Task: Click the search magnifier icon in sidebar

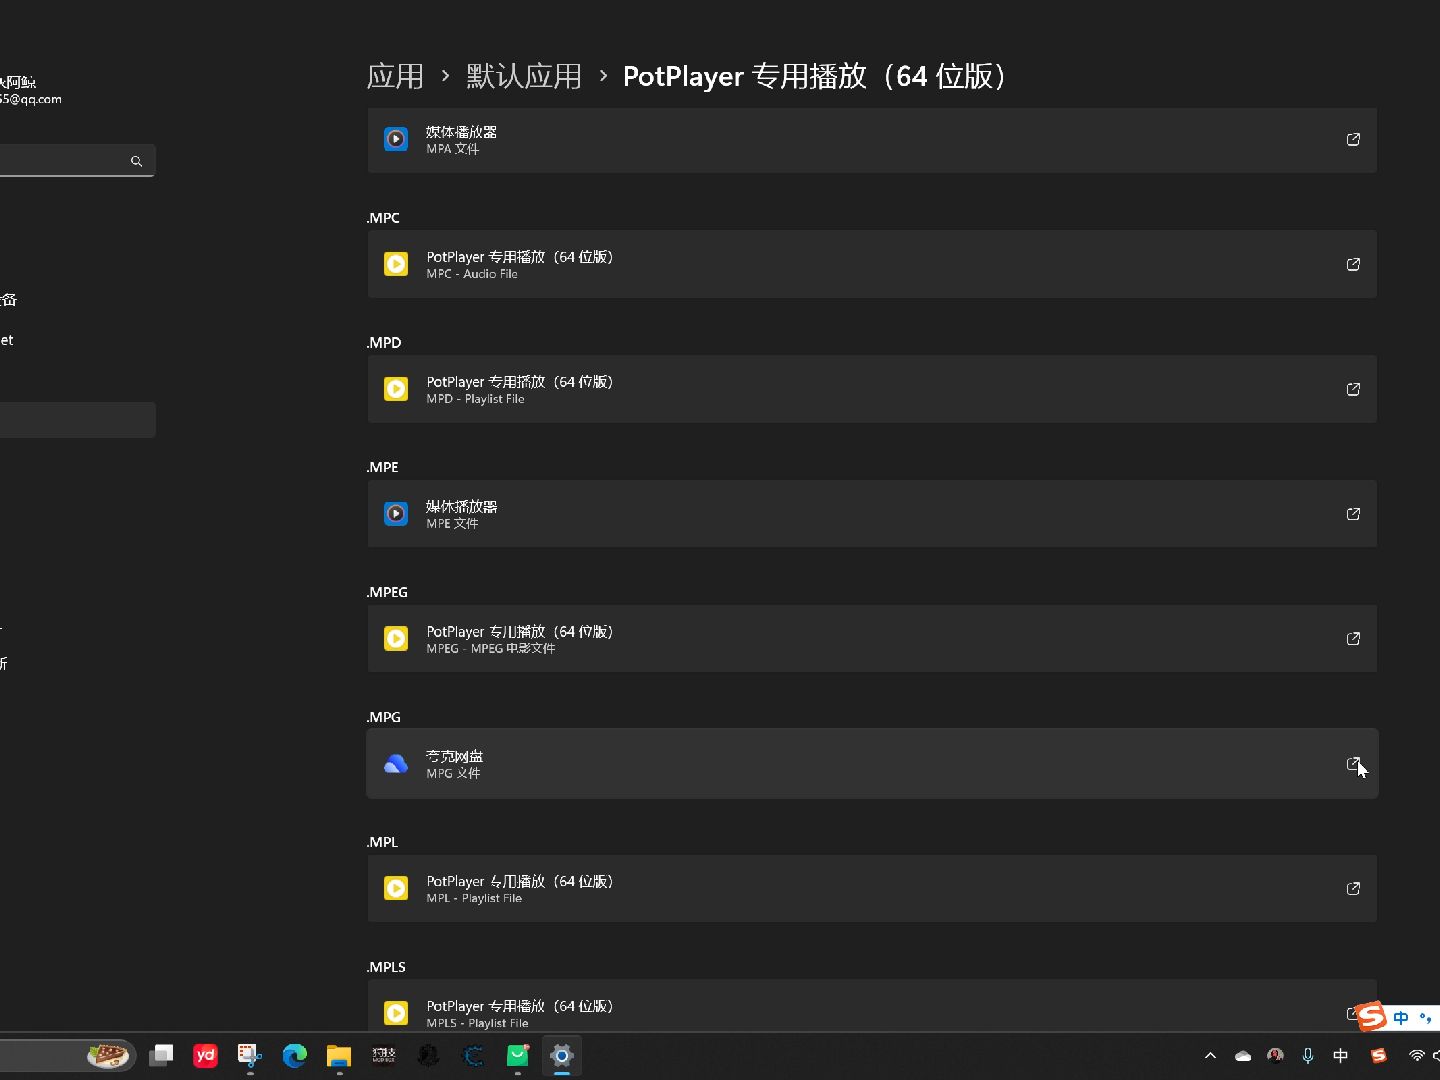Action: coord(136,161)
